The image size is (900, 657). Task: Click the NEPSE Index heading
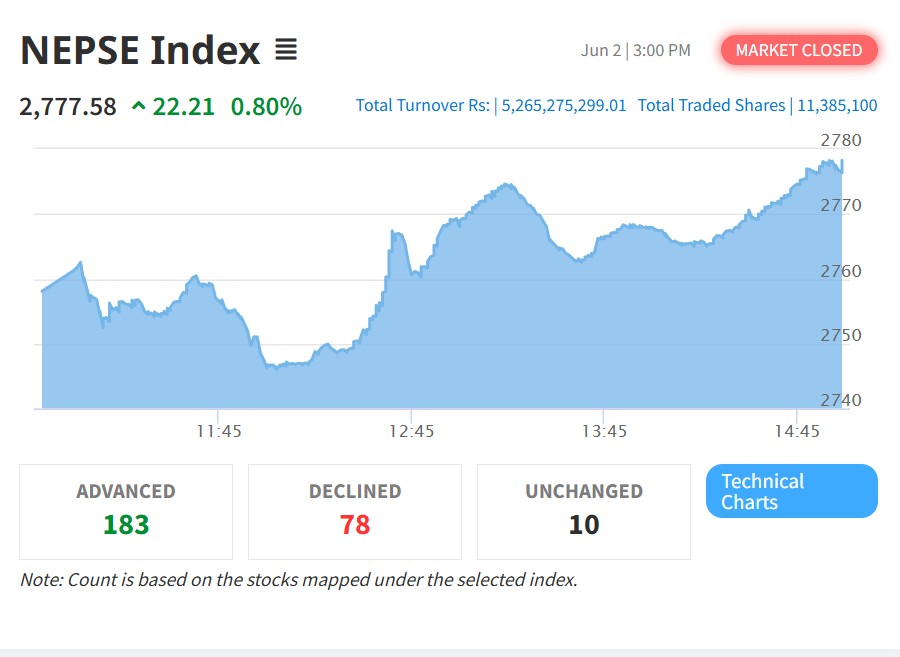pos(140,50)
